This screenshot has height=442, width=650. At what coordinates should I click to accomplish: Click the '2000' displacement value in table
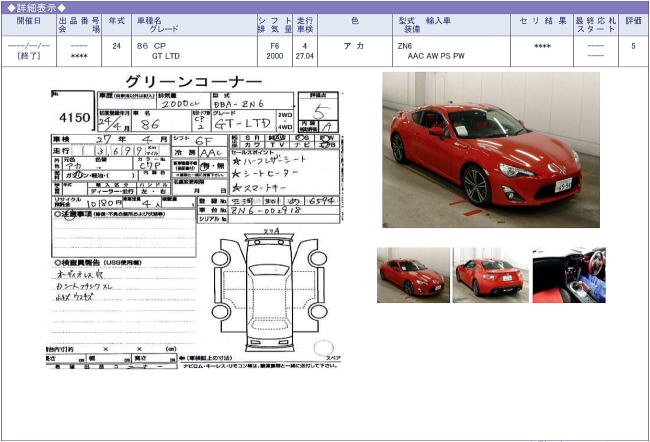[275, 56]
